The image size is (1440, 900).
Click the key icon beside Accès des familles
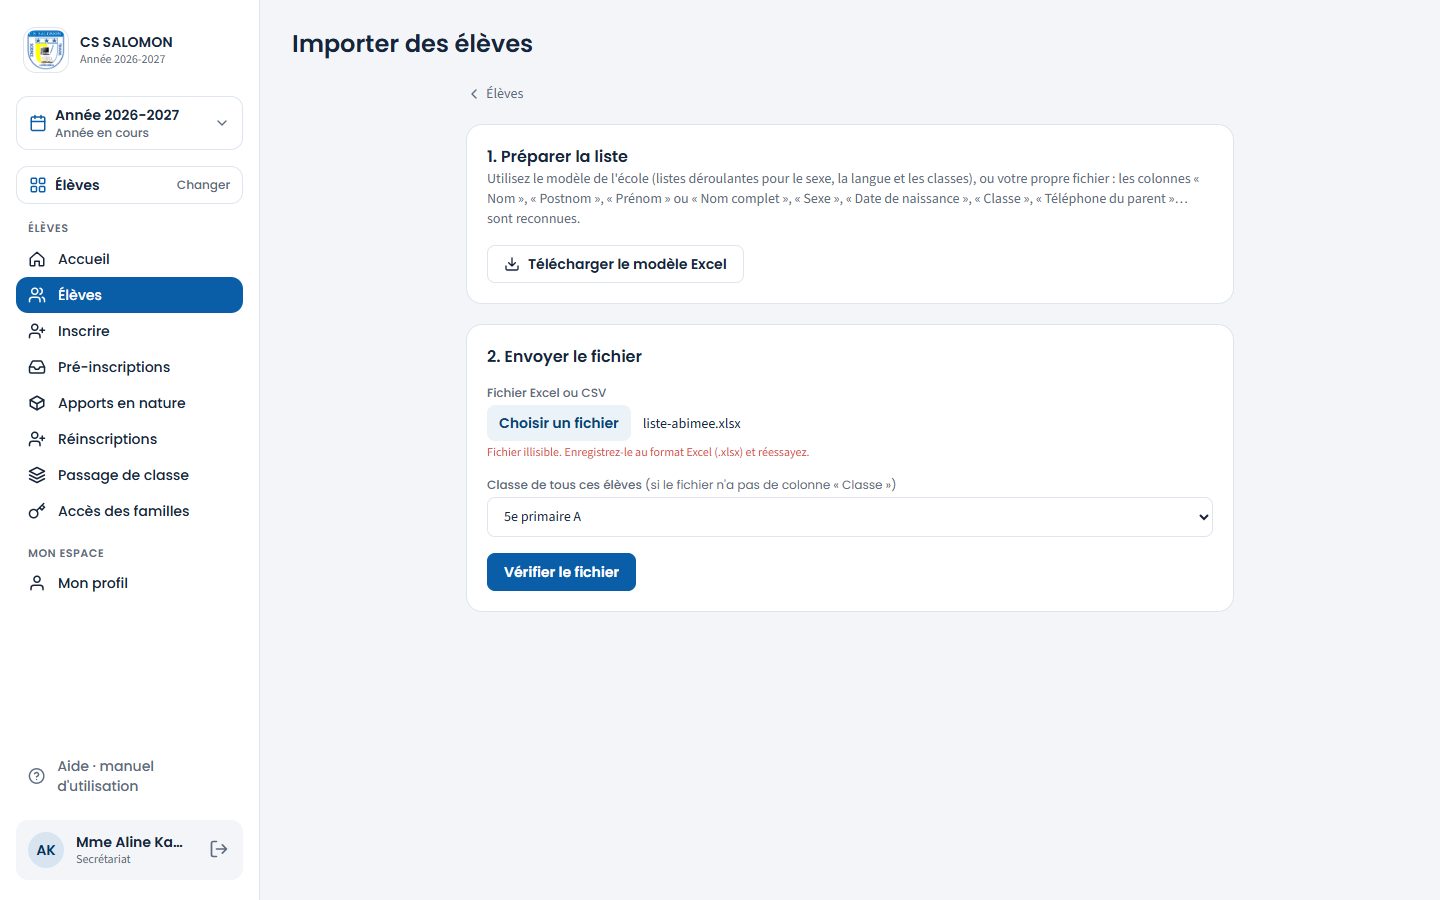37,511
